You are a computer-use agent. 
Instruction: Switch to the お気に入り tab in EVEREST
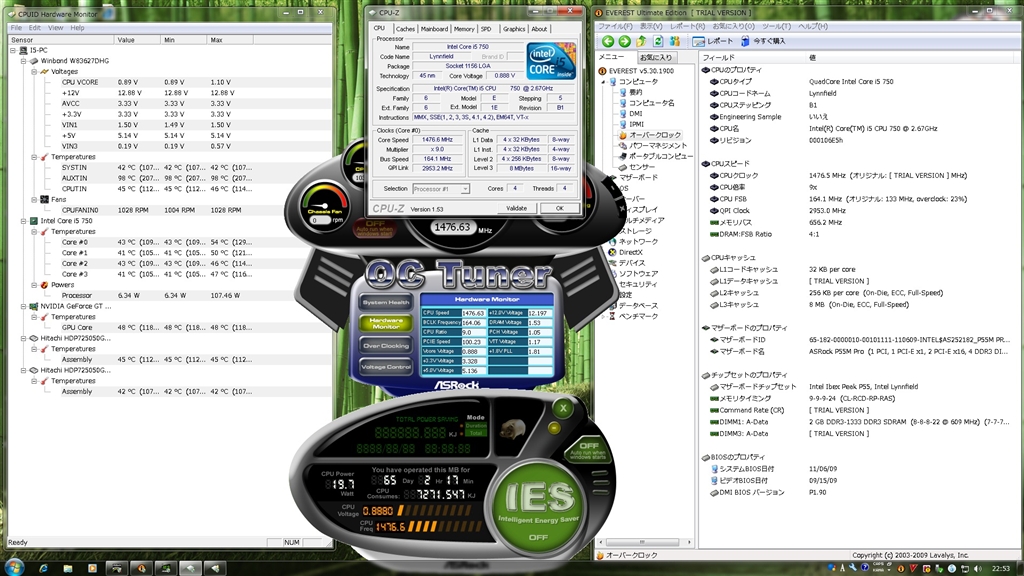tap(656, 57)
